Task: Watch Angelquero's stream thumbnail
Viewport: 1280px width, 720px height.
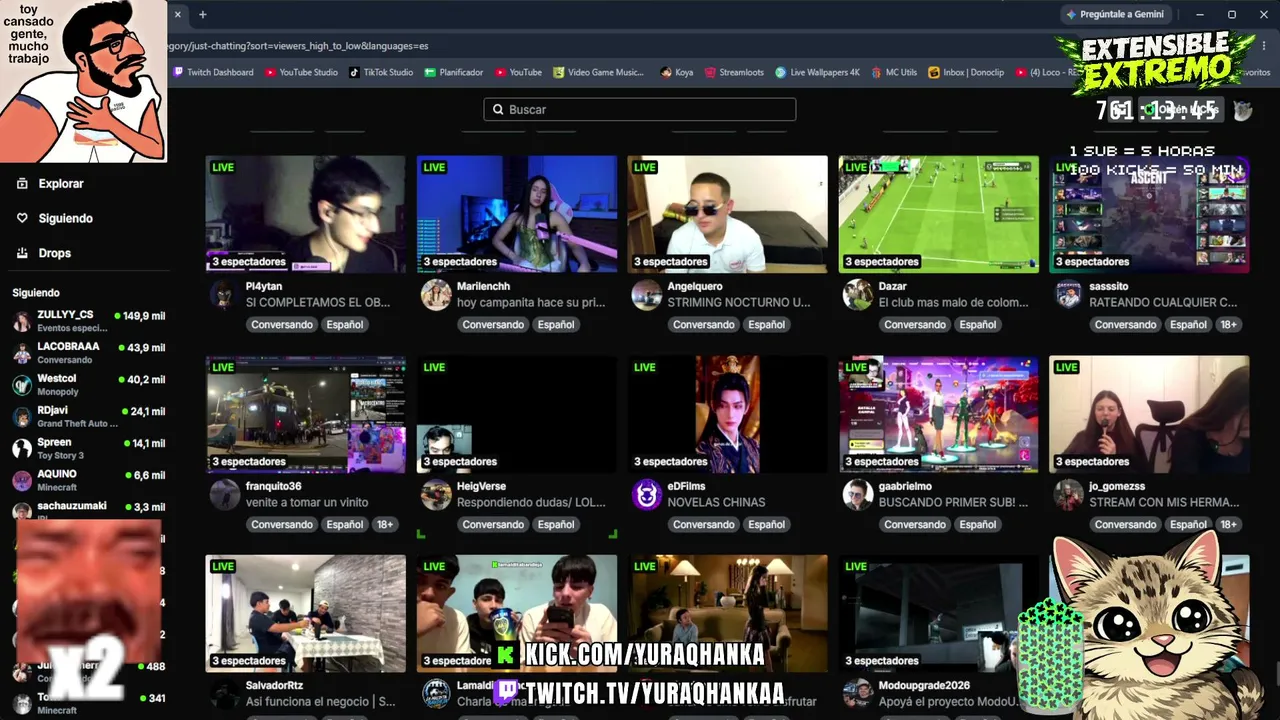Action: 728,214
